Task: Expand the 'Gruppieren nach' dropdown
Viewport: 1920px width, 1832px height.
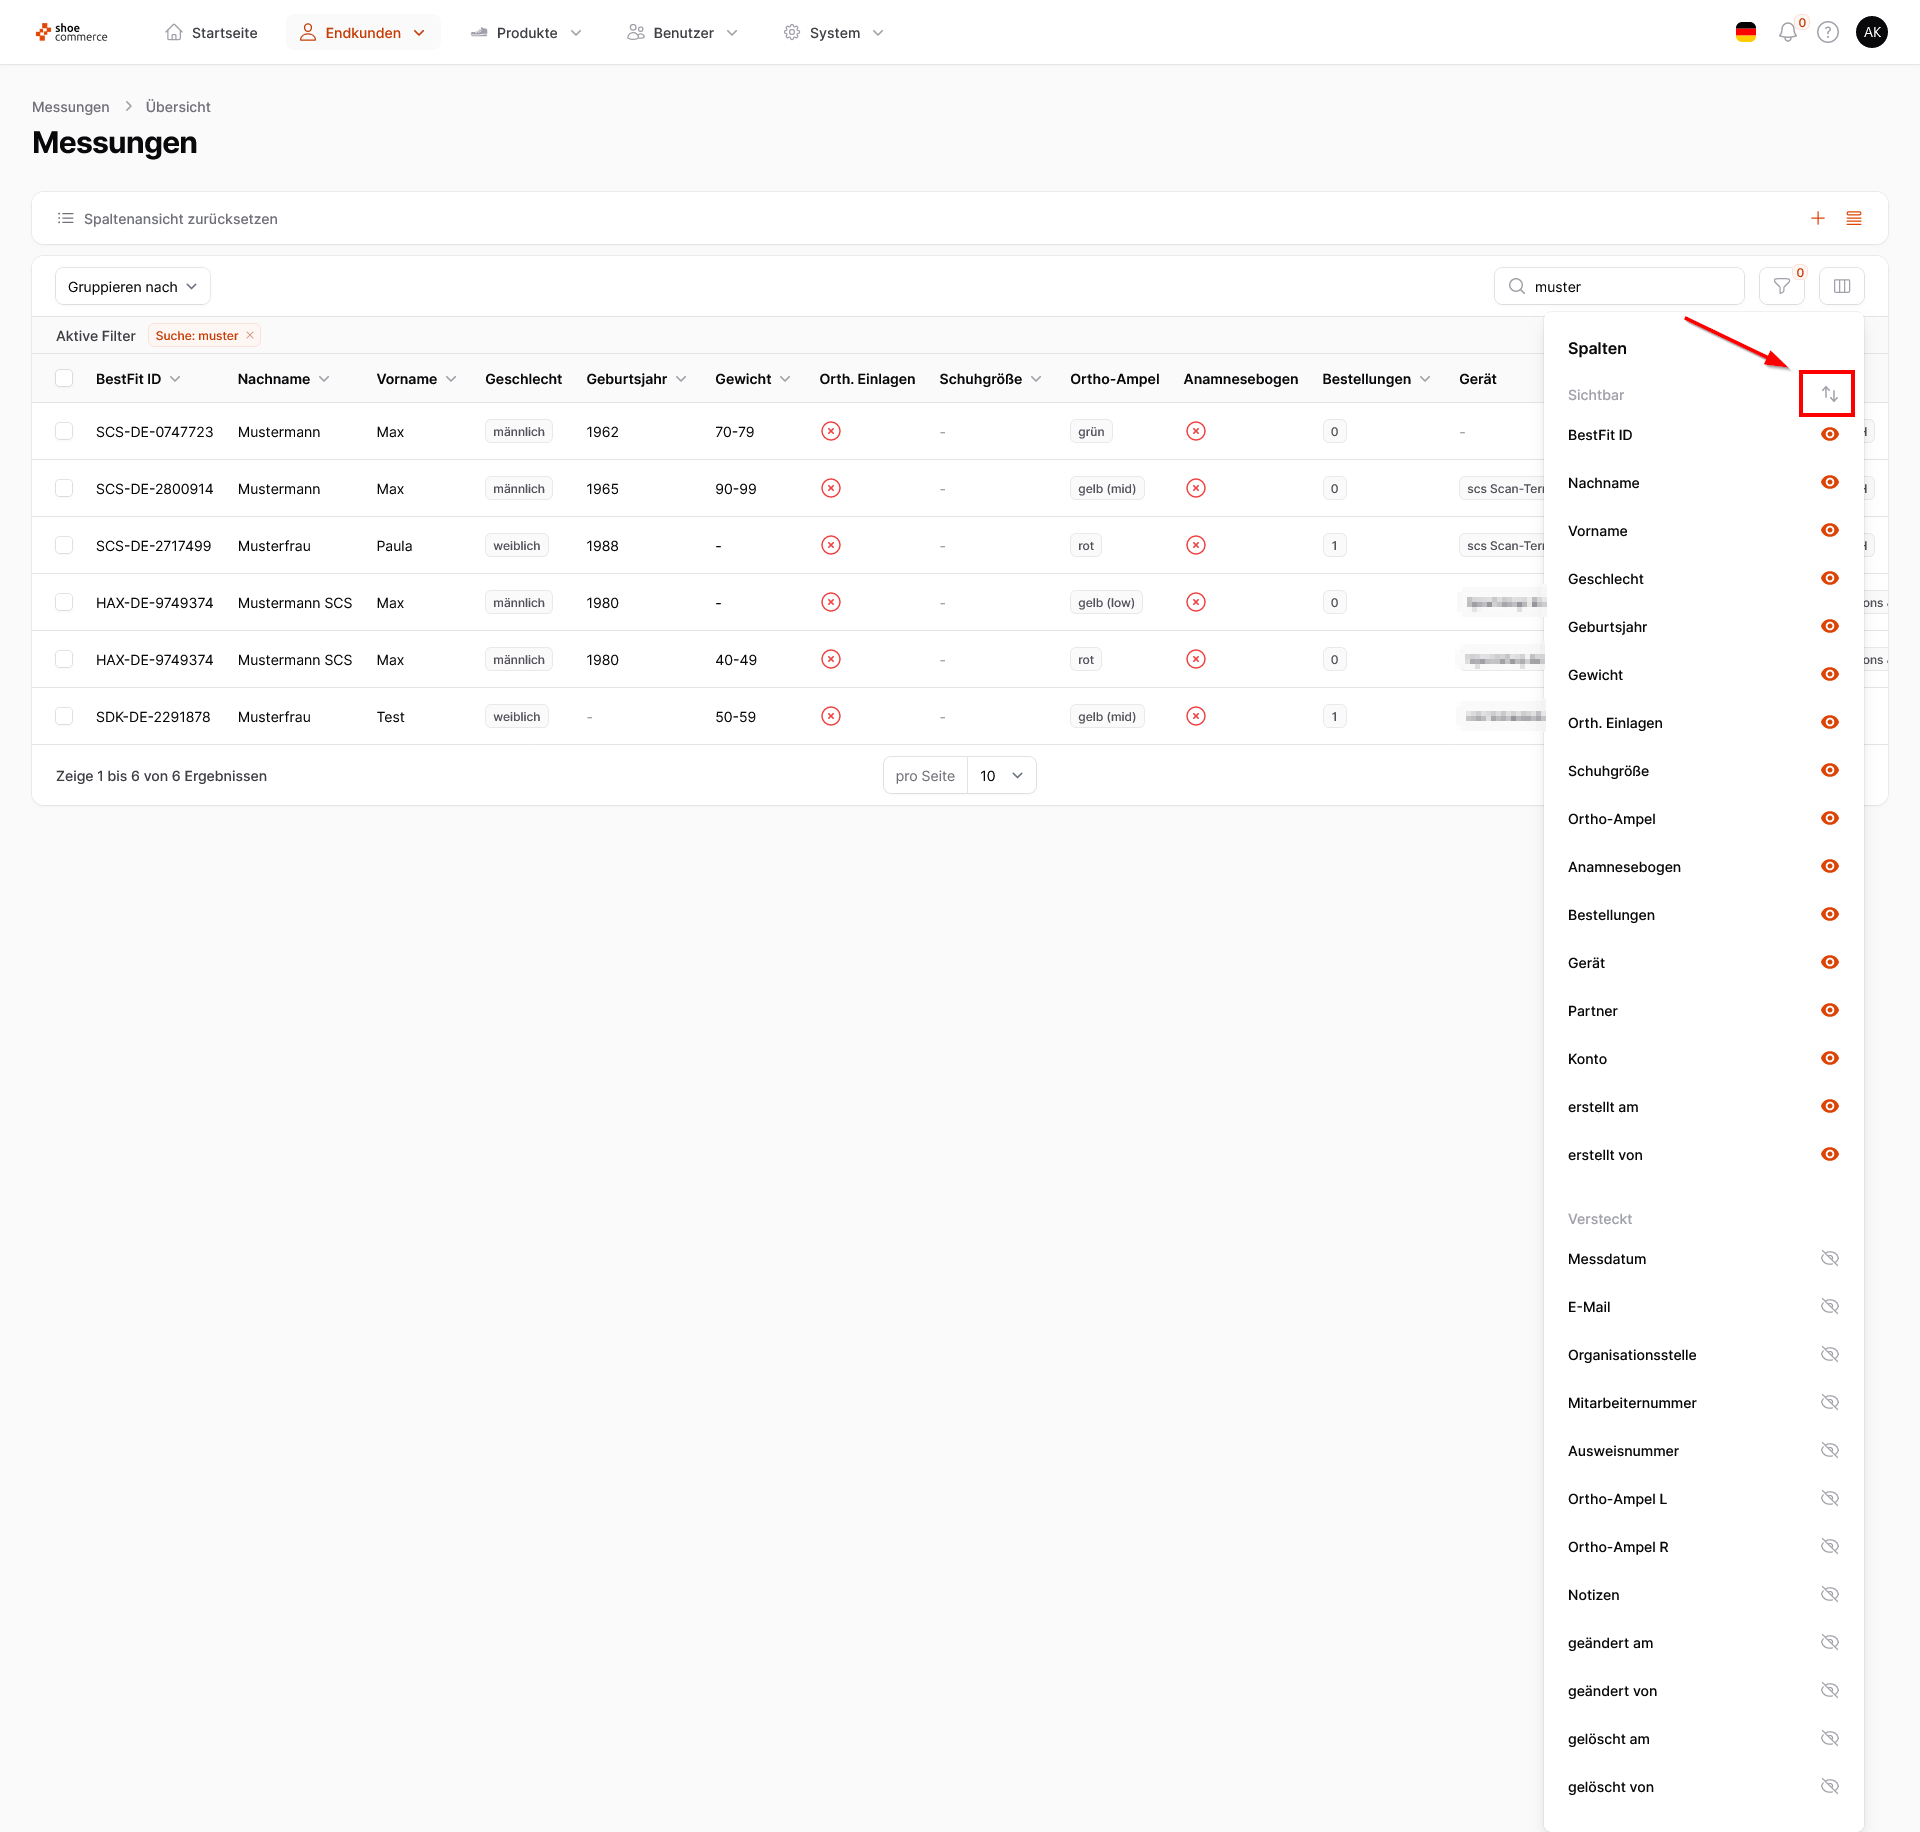Action: [132, 287]
